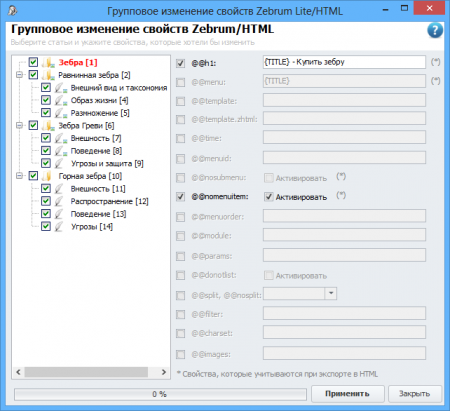Select tree item Угрозы [14]
Image resolution: width=450 pixels, height=411 pixels.
tap(92, 227)
